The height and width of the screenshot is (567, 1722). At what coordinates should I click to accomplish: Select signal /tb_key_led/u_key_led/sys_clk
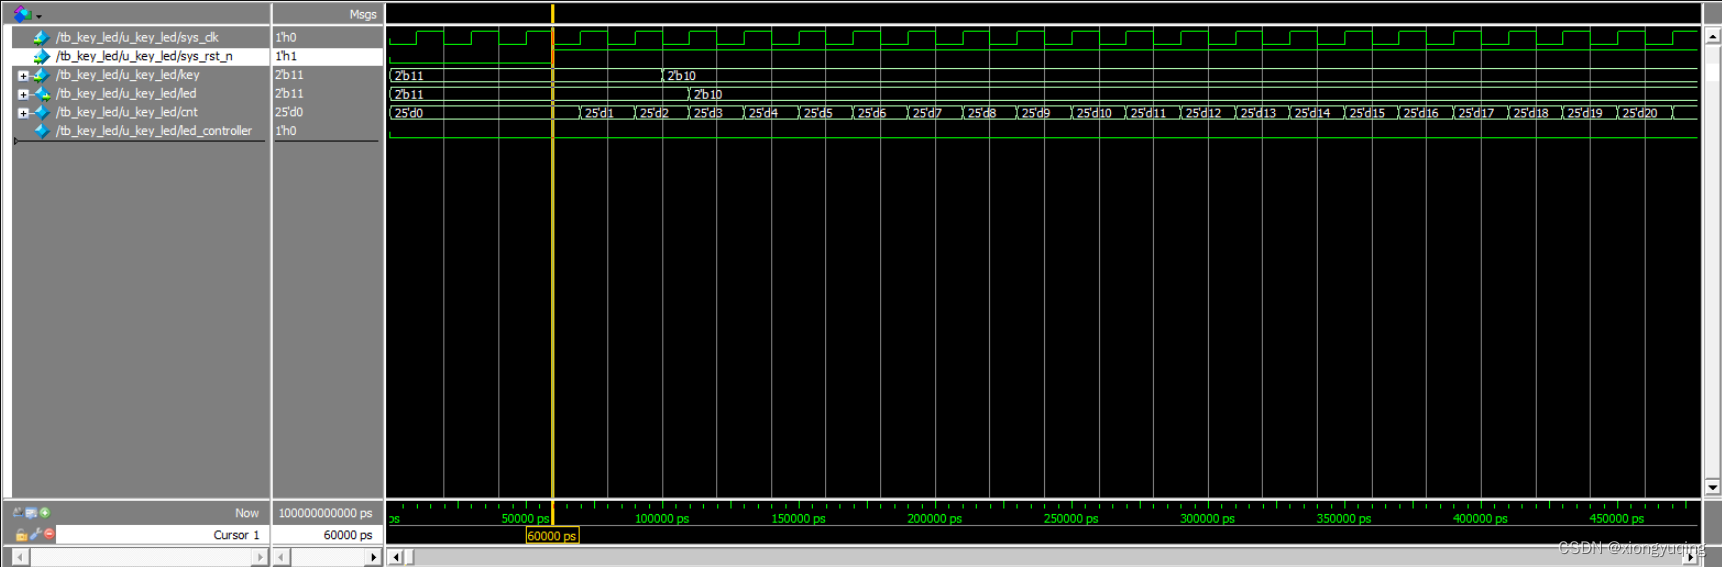(137, 38)
